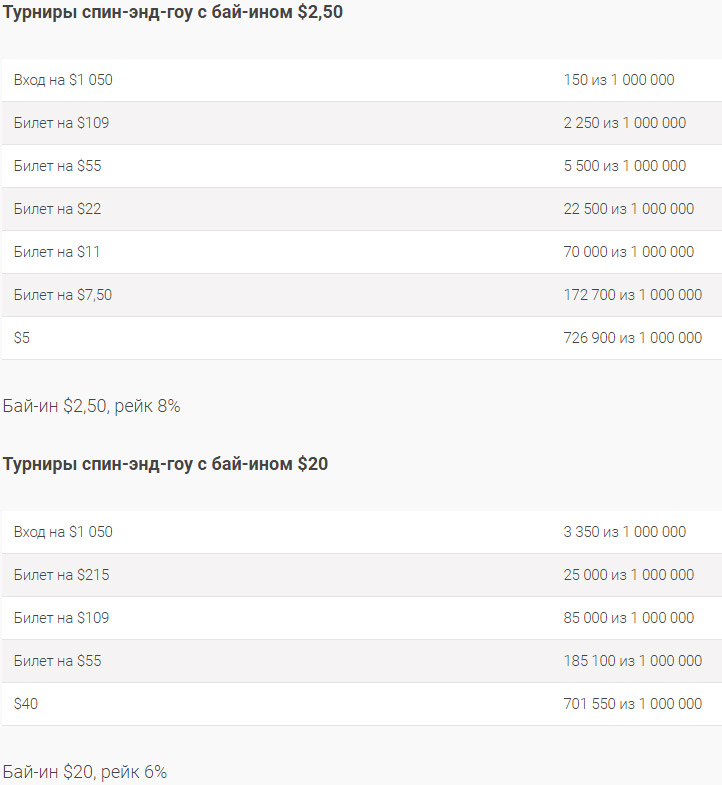Click the "Бай-ин $20, рейк 6%" text
Screen dimensions: 722x785
[85, 772]
